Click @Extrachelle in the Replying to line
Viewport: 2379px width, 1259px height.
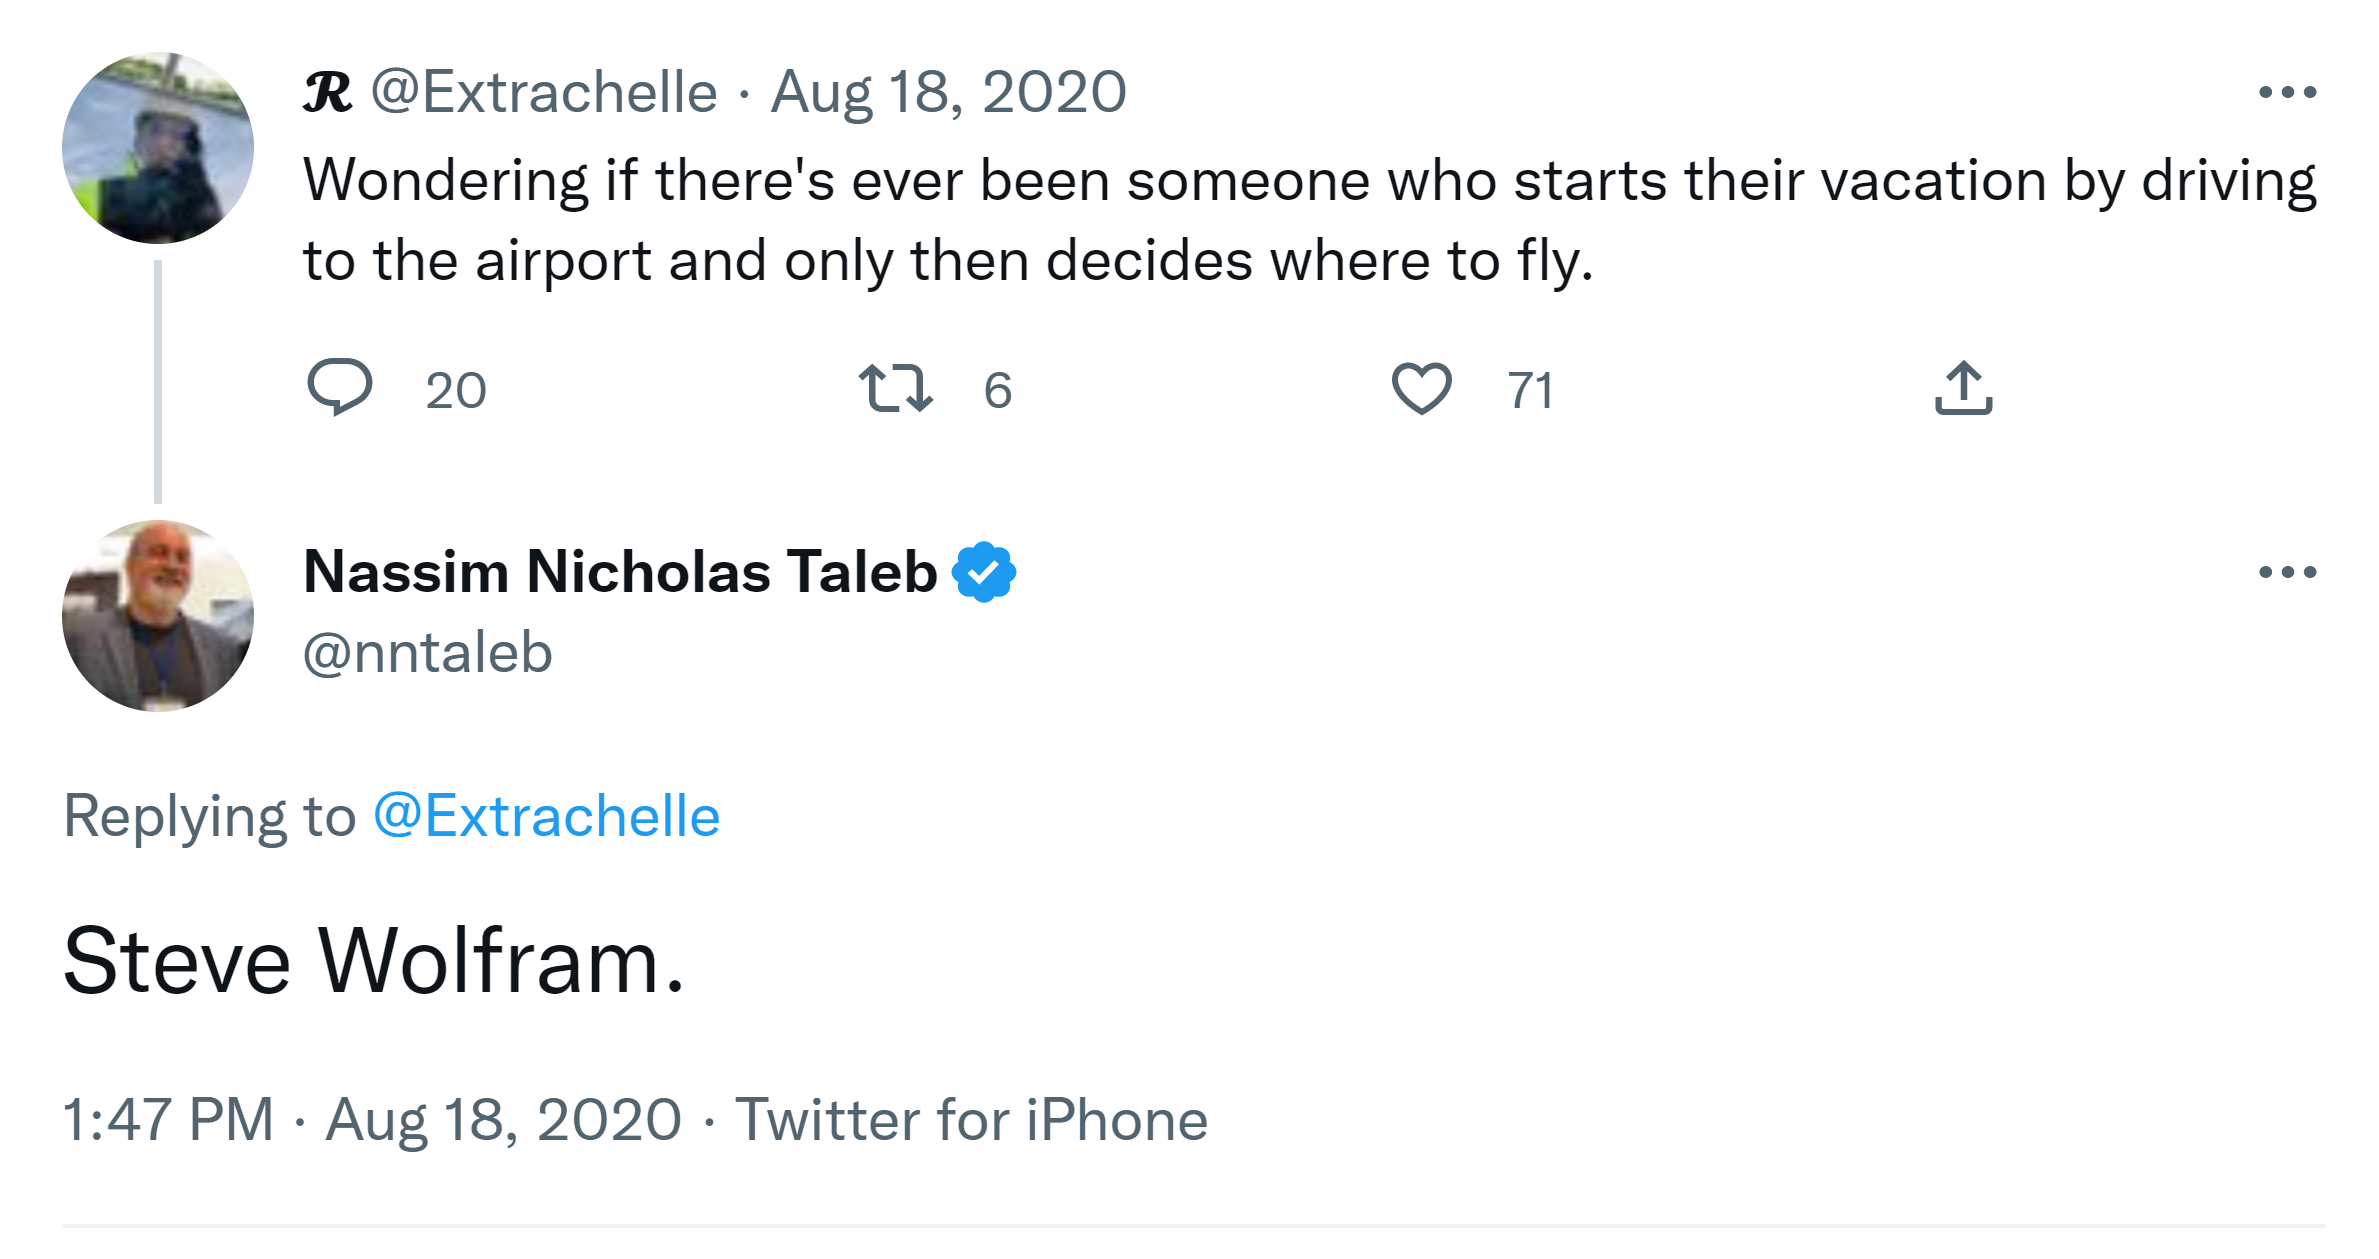pyautogui.click(x=546, y=816)
